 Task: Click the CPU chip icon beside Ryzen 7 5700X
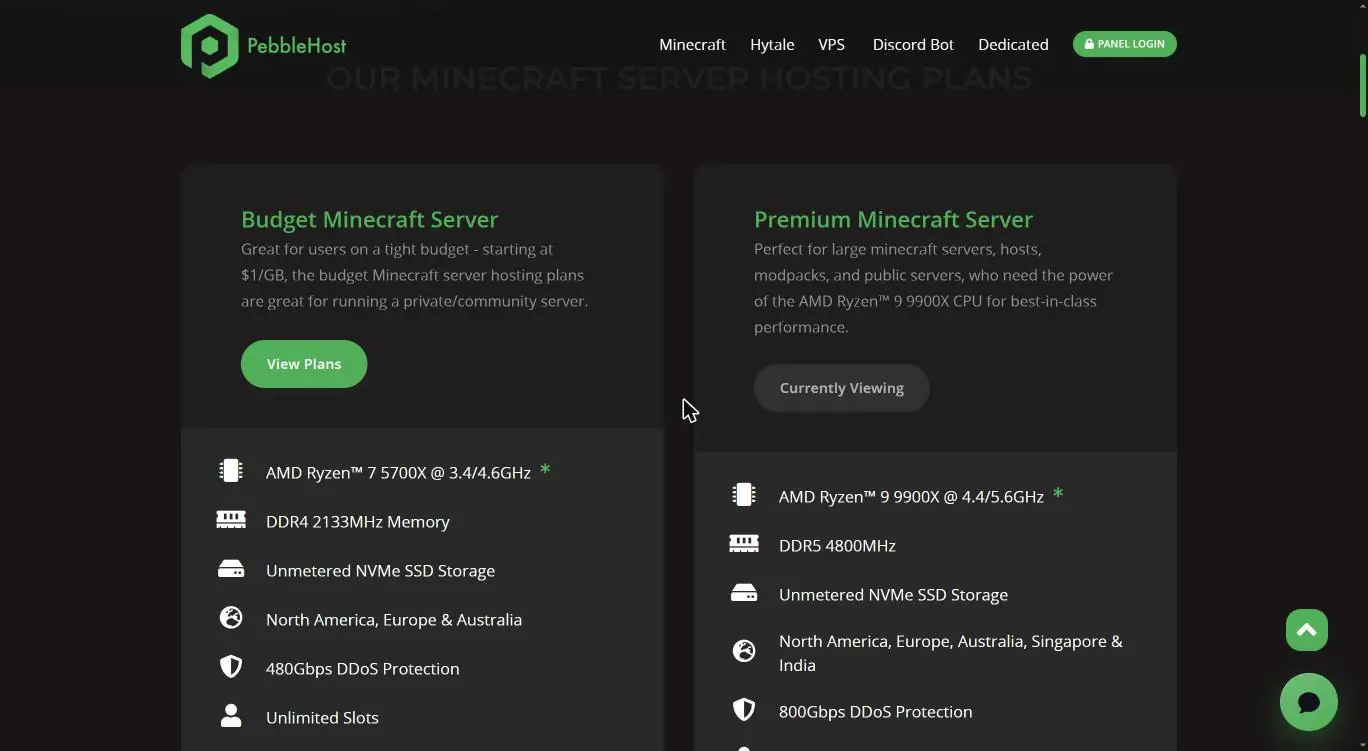(x=231, y=471)
